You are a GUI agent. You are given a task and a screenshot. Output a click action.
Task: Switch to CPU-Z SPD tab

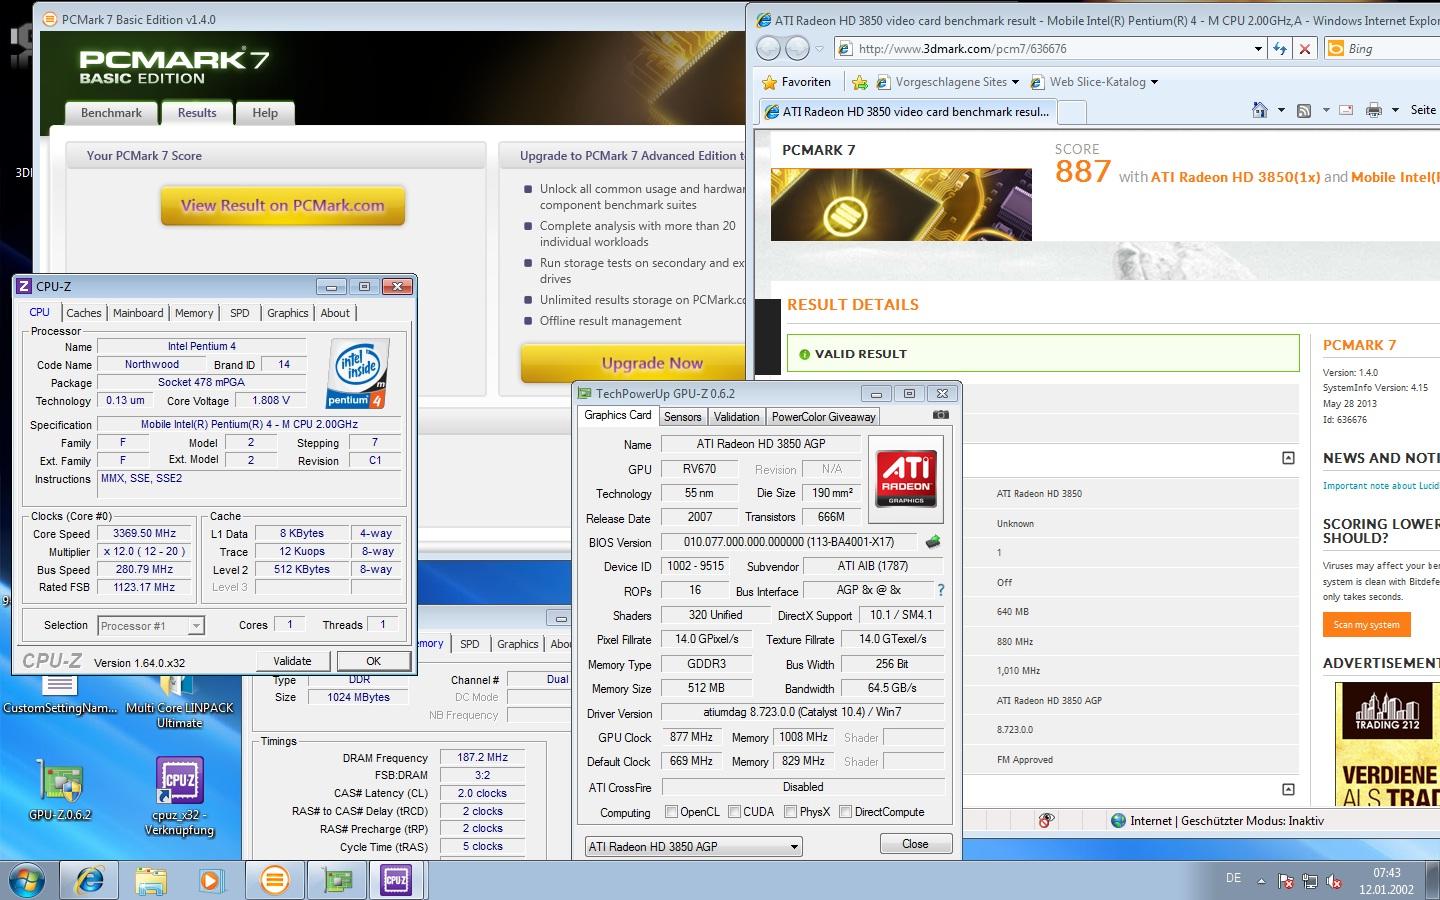[239, 313]
